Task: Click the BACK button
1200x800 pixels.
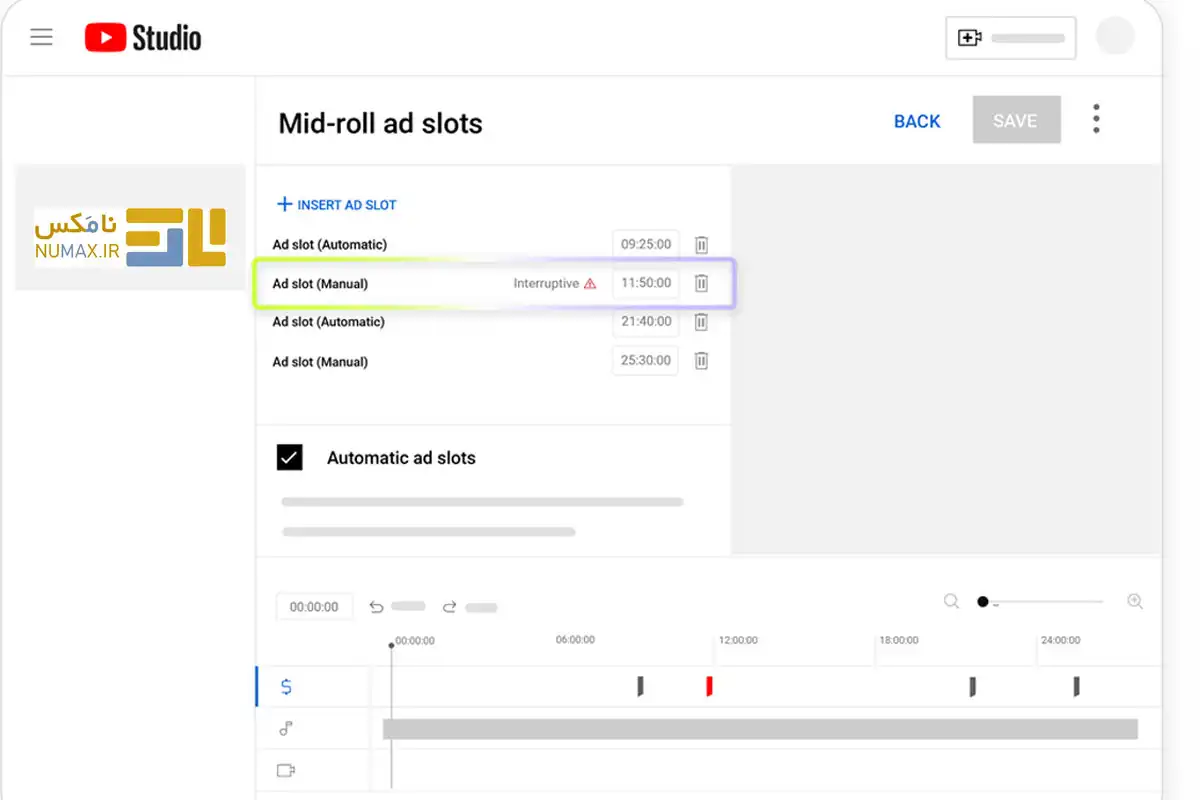Action: tap(917, 121)
